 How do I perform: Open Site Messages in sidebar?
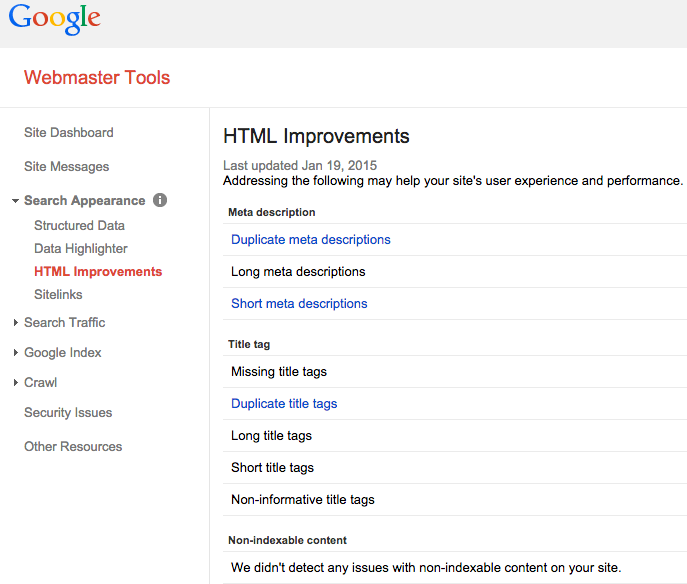pos(66,167)
